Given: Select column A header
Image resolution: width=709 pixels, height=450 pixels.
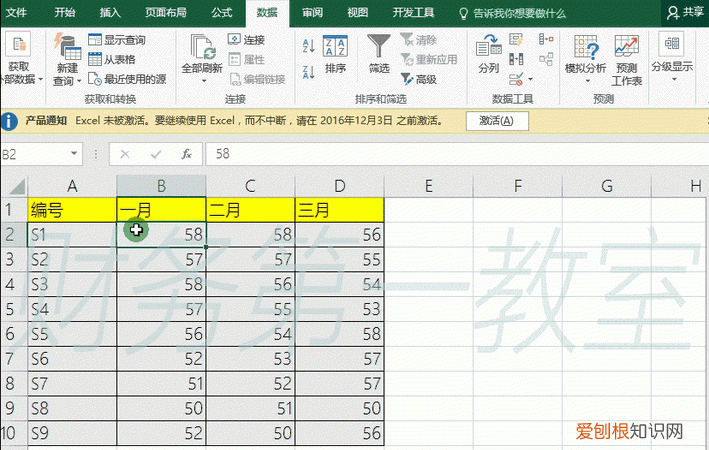Looking at the screenshot, I should (x=72, y=186).
